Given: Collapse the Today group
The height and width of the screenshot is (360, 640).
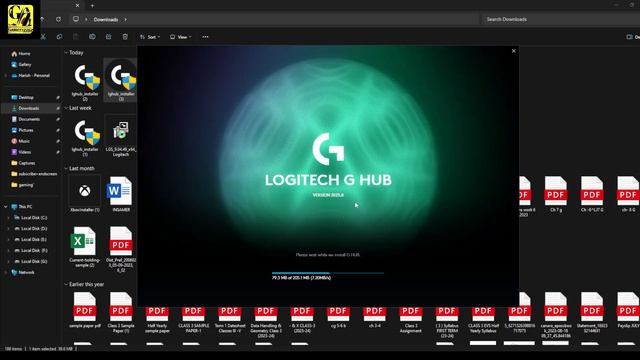Looking at the screenshot, I should [x=66, y=53].
